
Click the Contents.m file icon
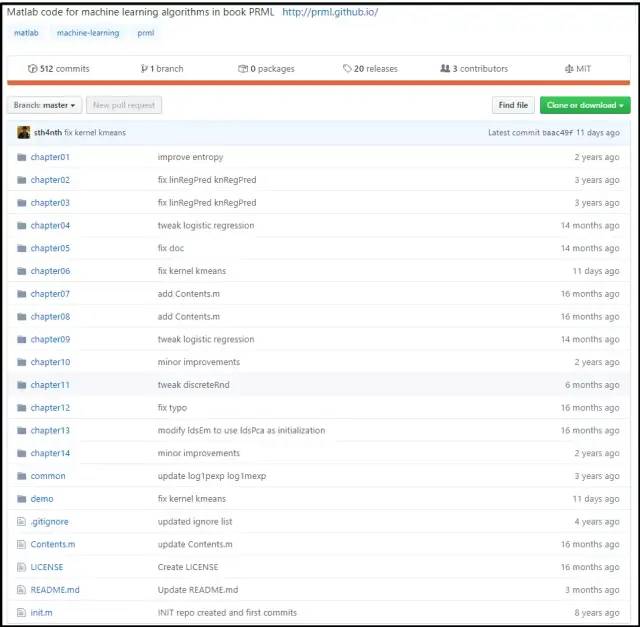click(x=21, y=545)
